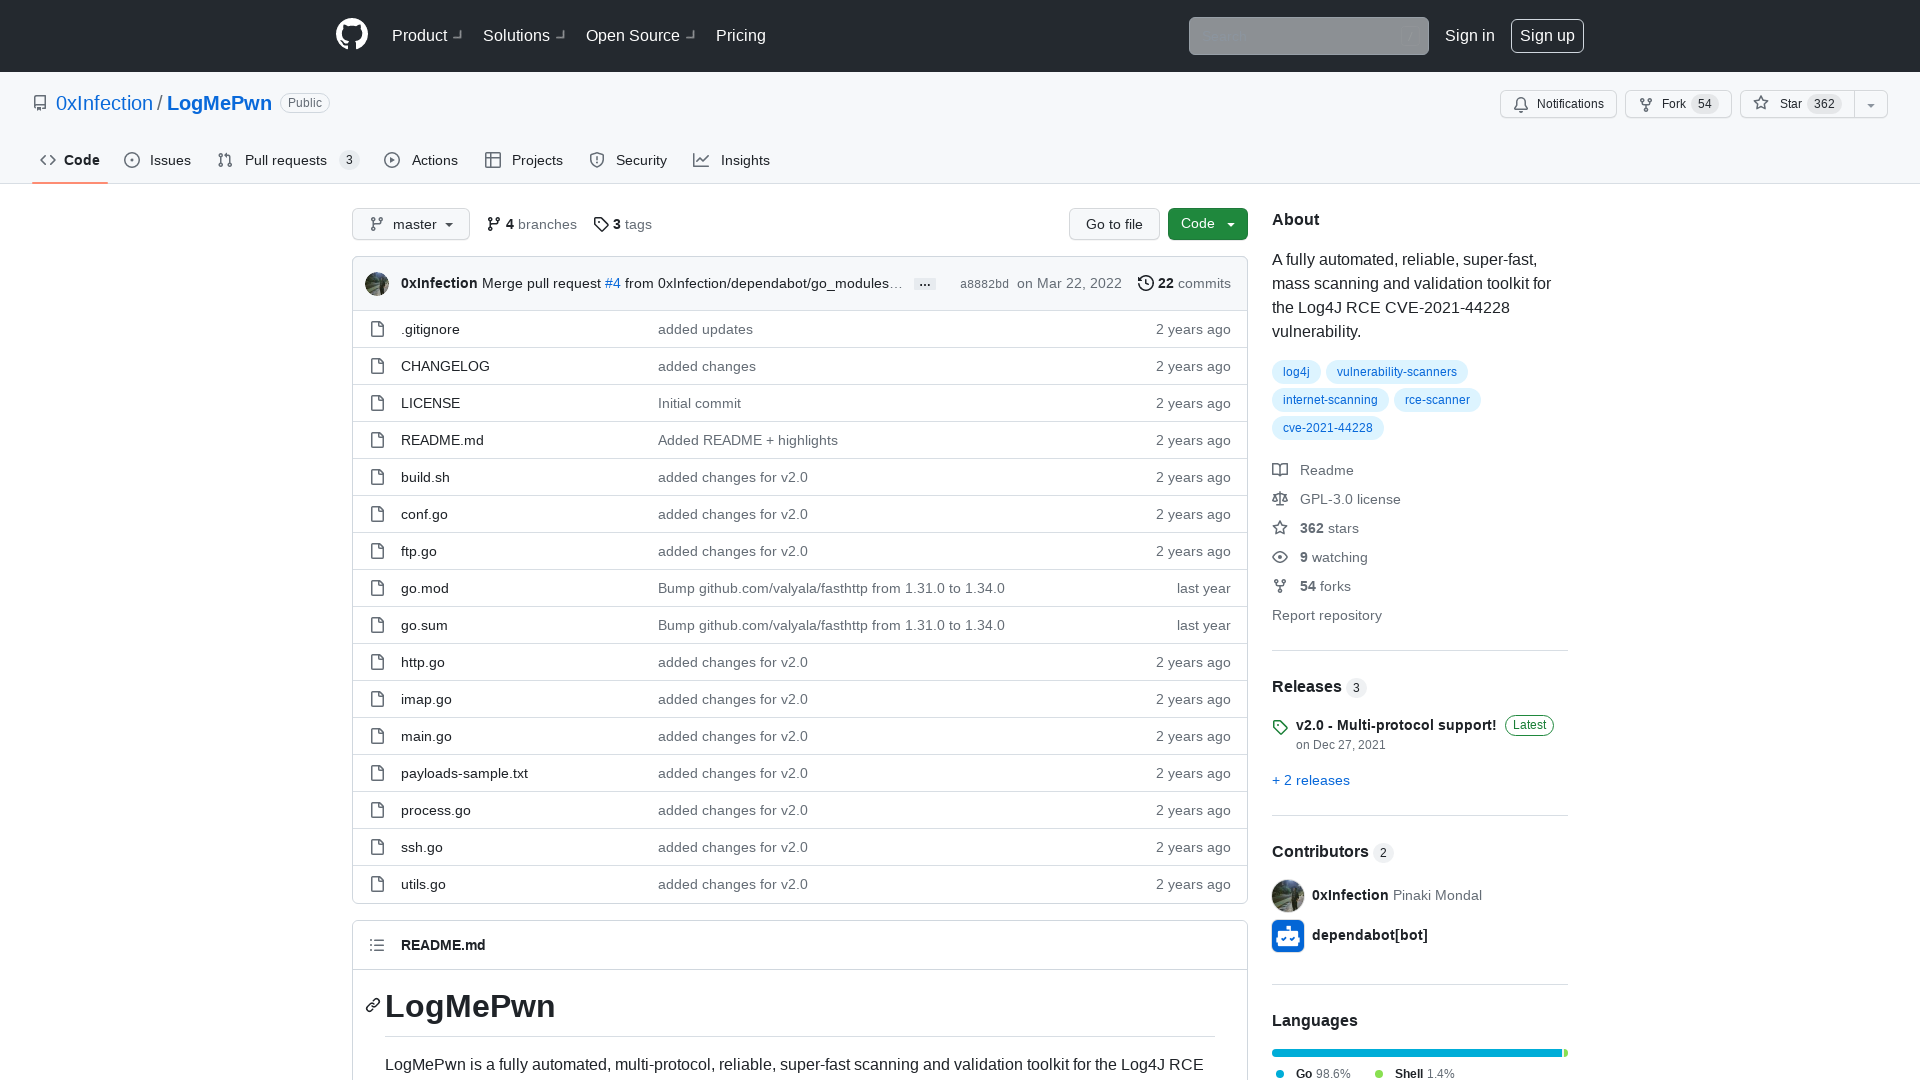Click the + 2 releases link
This screenshot has width=1920, height=1080.
tap(1311, 780)
